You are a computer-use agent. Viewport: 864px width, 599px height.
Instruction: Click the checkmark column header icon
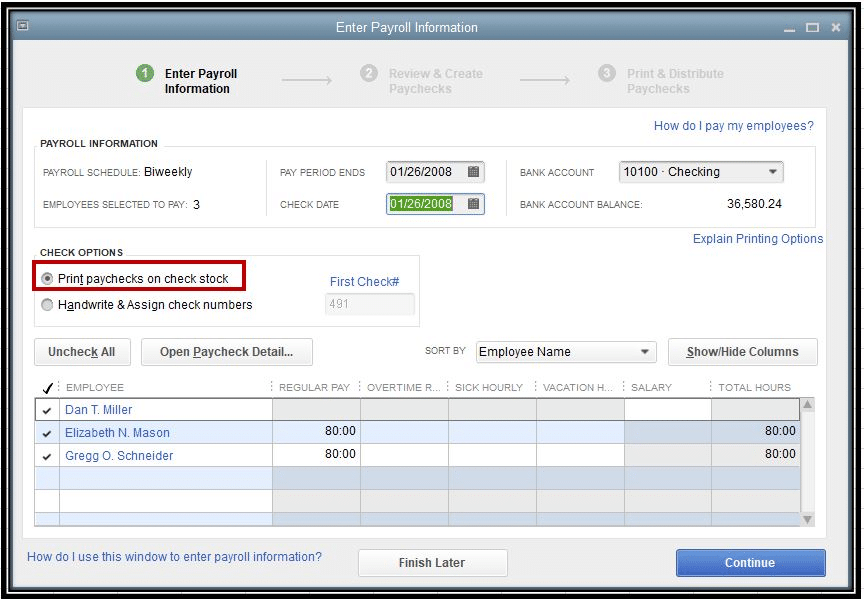click(46, 388)
